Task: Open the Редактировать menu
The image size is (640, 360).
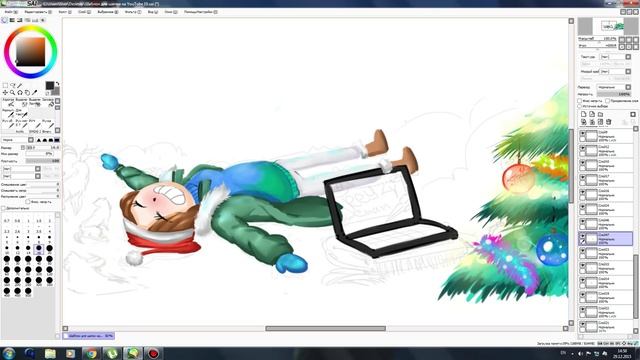Action: click(x=38, y=12)
